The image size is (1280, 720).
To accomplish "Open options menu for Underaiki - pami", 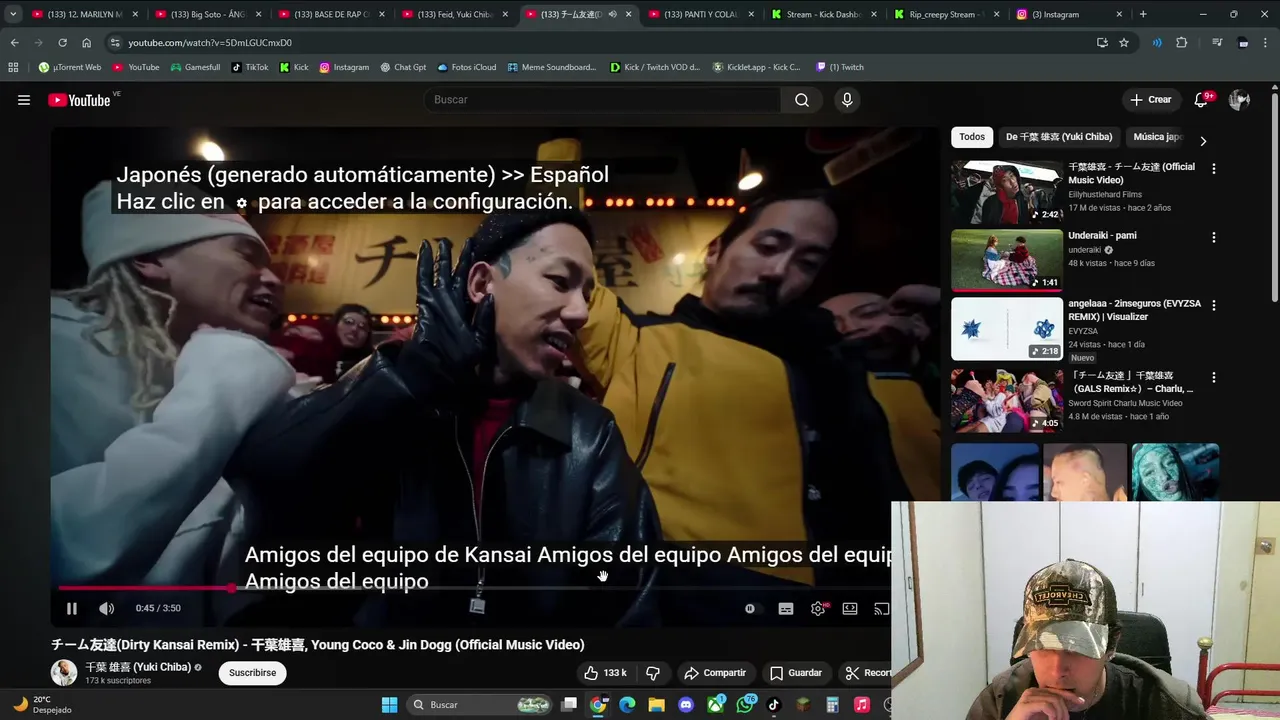I will click(x=1214, y=238).
